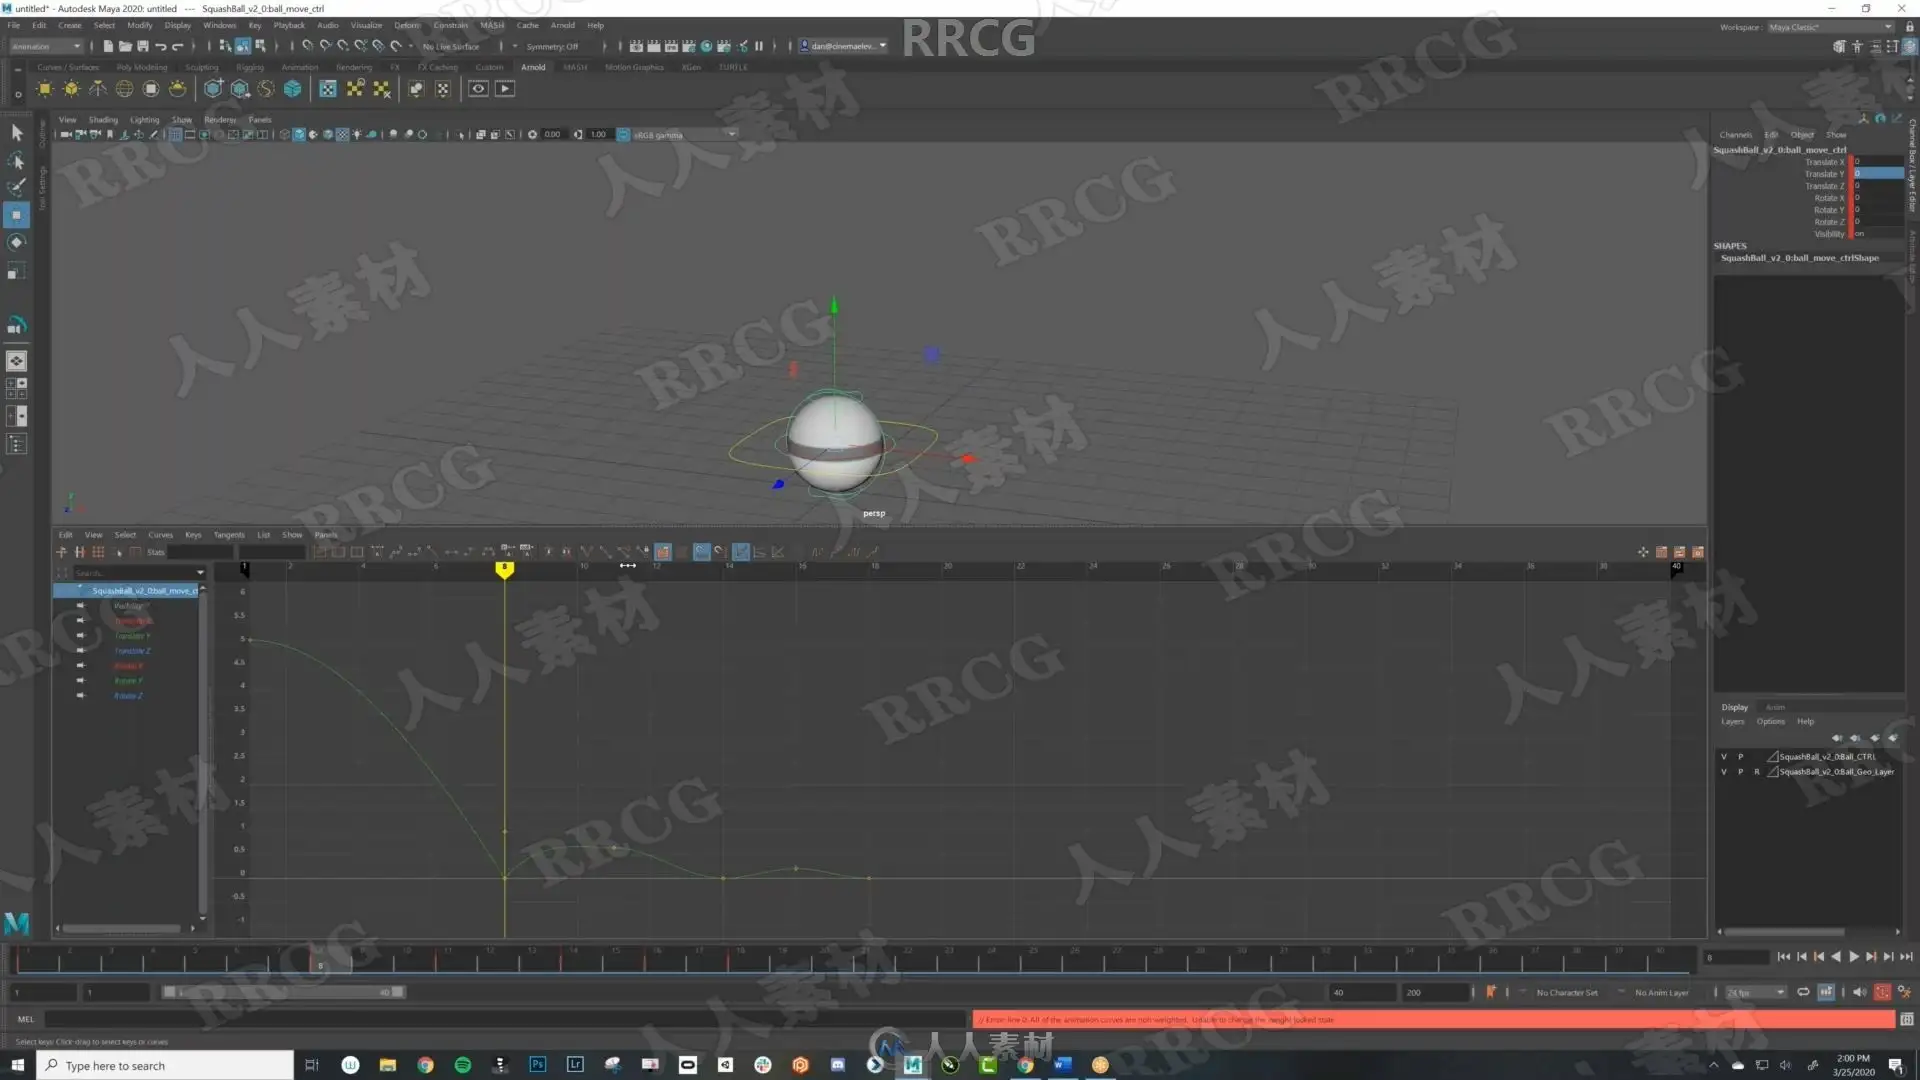Open the 24 fps frame rate dropdown
The height and width of the screenshot is (1080, 1920).
1756,992
